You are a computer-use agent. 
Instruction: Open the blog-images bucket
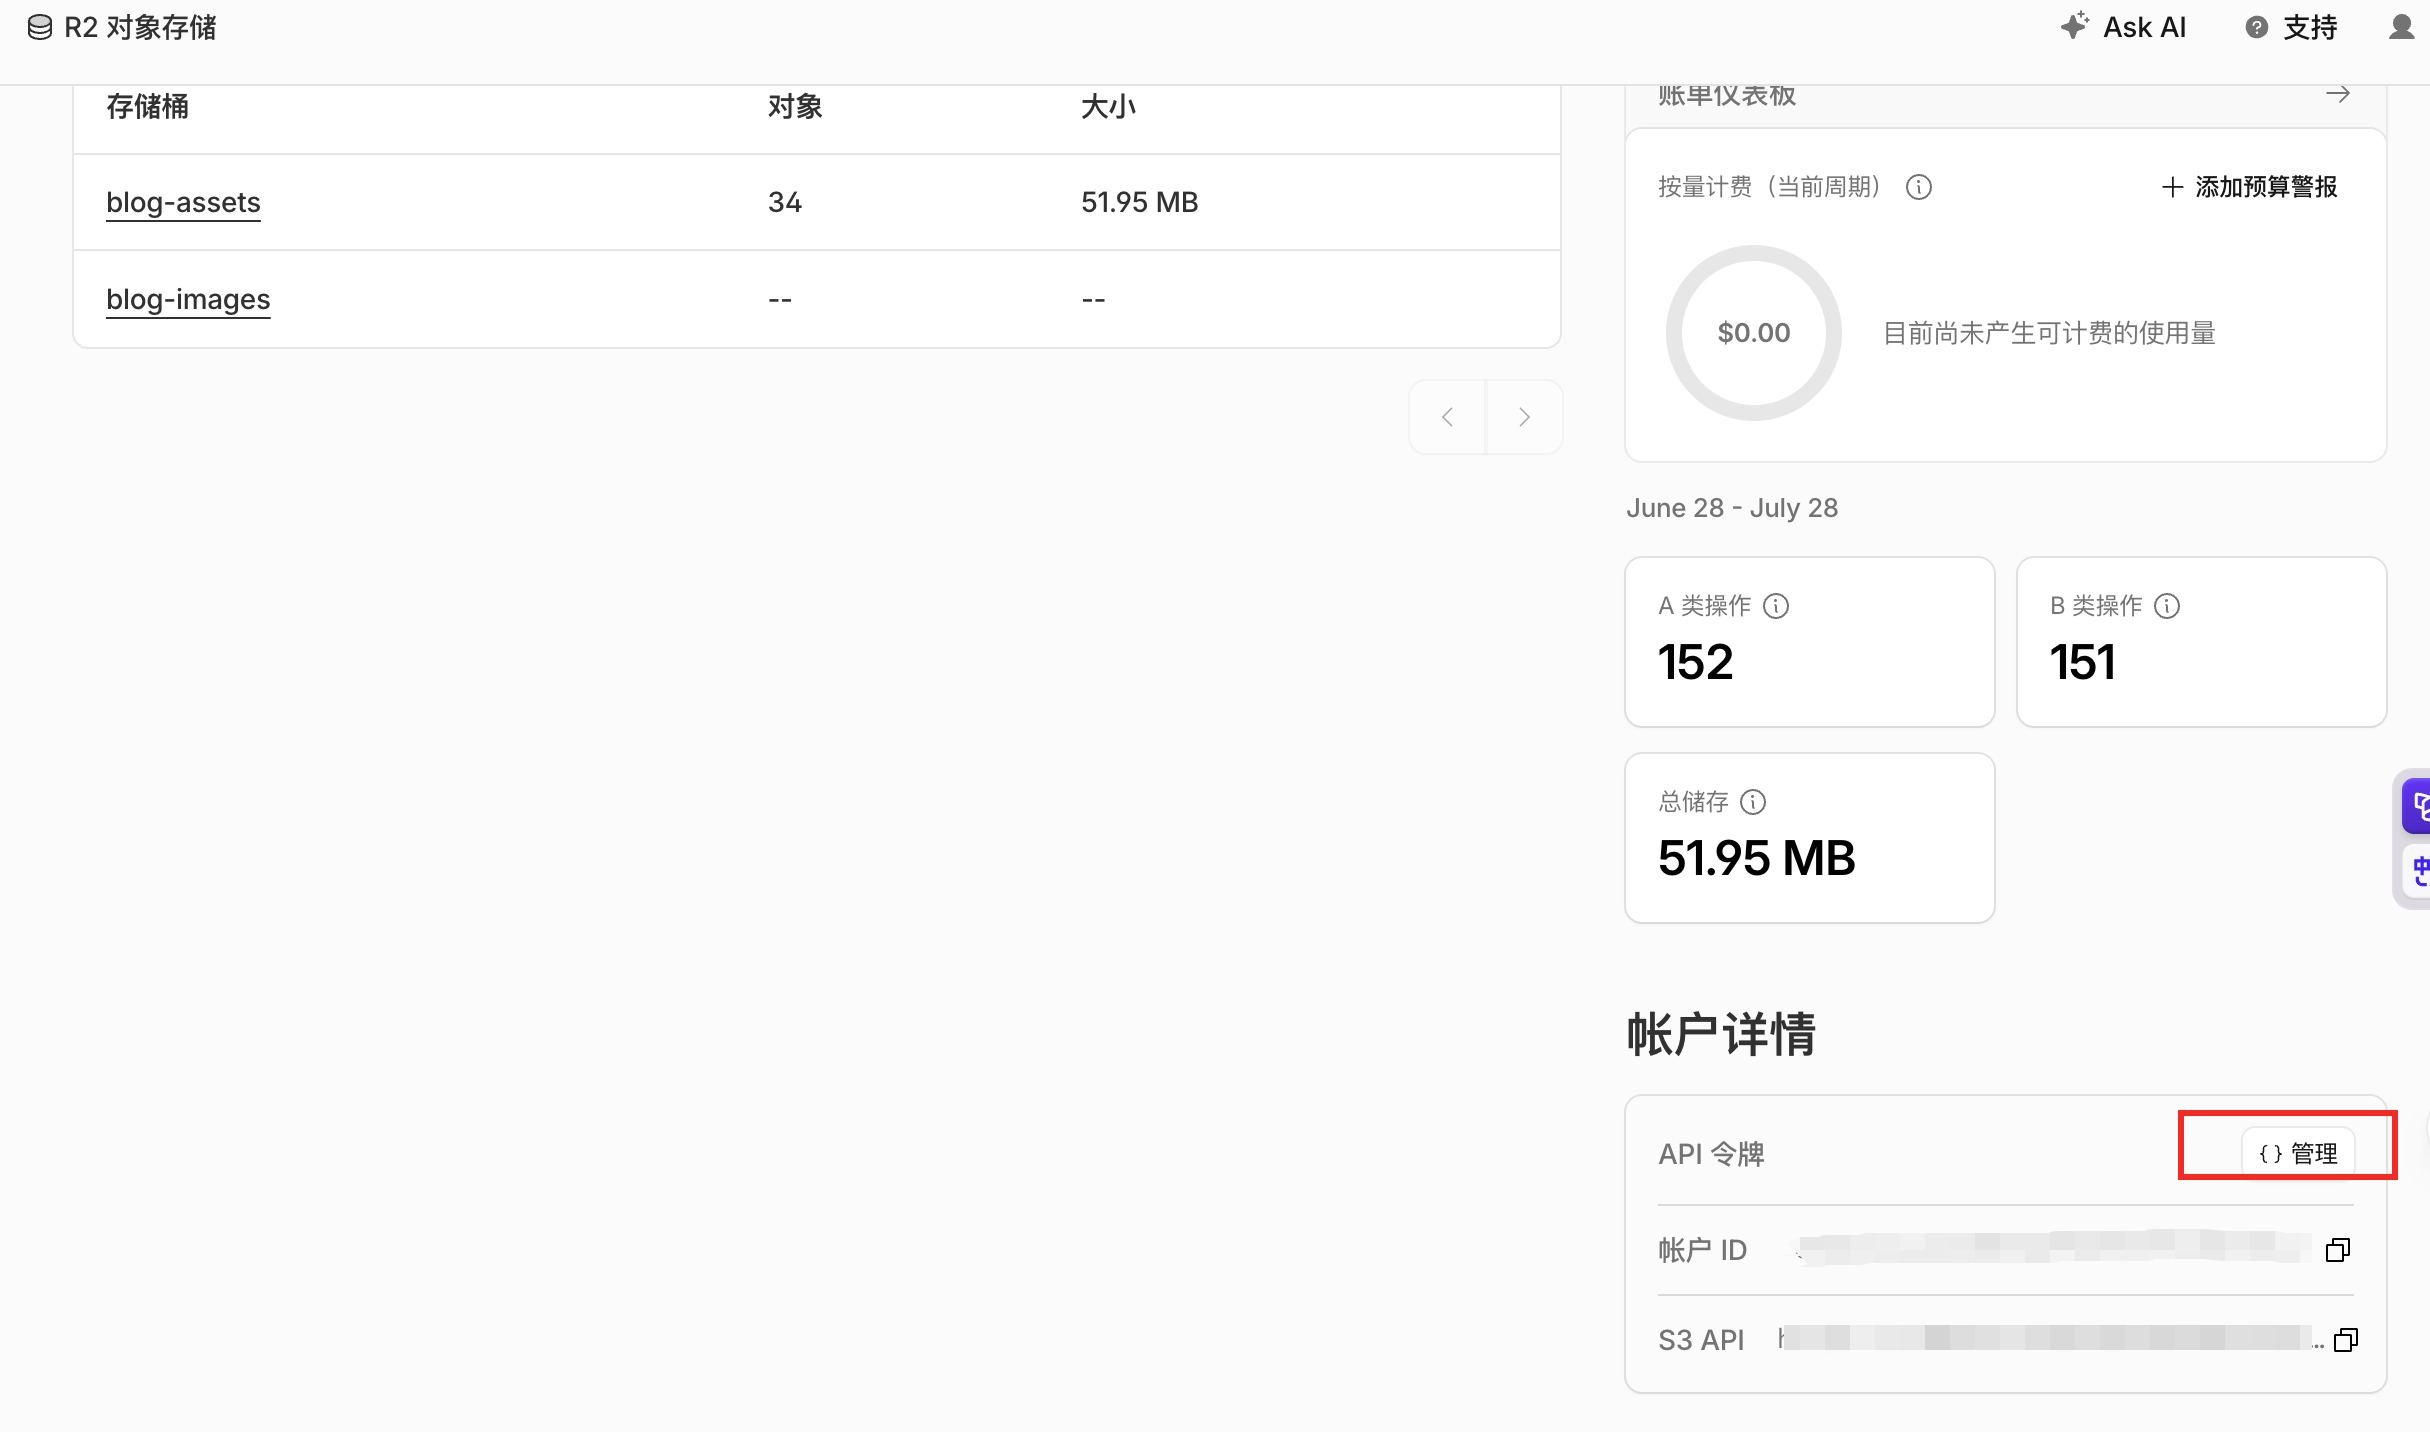coord(188,299)
